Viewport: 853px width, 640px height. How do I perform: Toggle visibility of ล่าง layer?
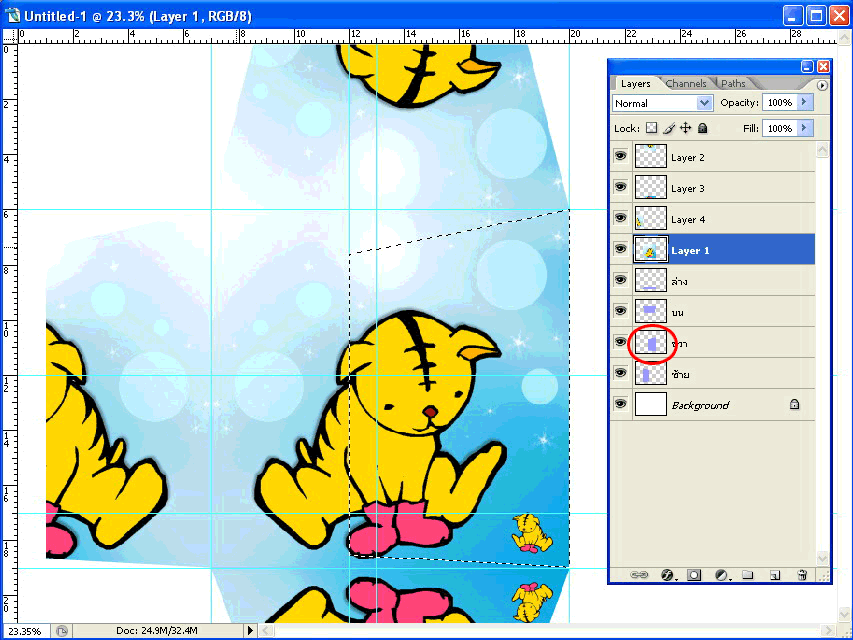click(x=620, y=280)
